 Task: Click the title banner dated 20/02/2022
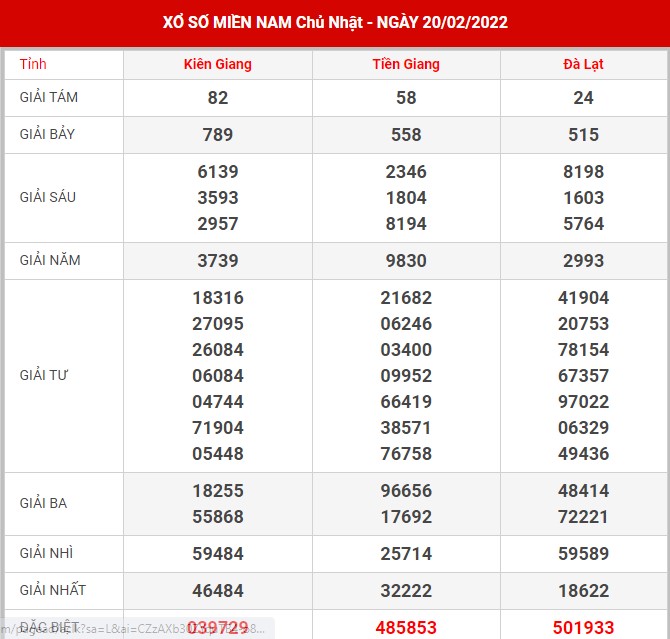(335, 22)
